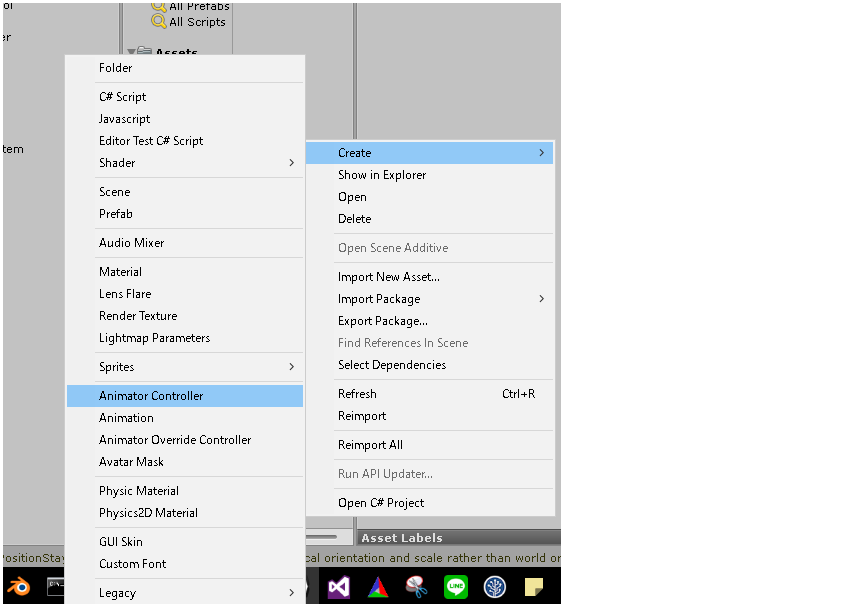Image resolution: width=862 pixels, height=604 pixels.
Task: Create a Render Texture
Action: (185, 316)
